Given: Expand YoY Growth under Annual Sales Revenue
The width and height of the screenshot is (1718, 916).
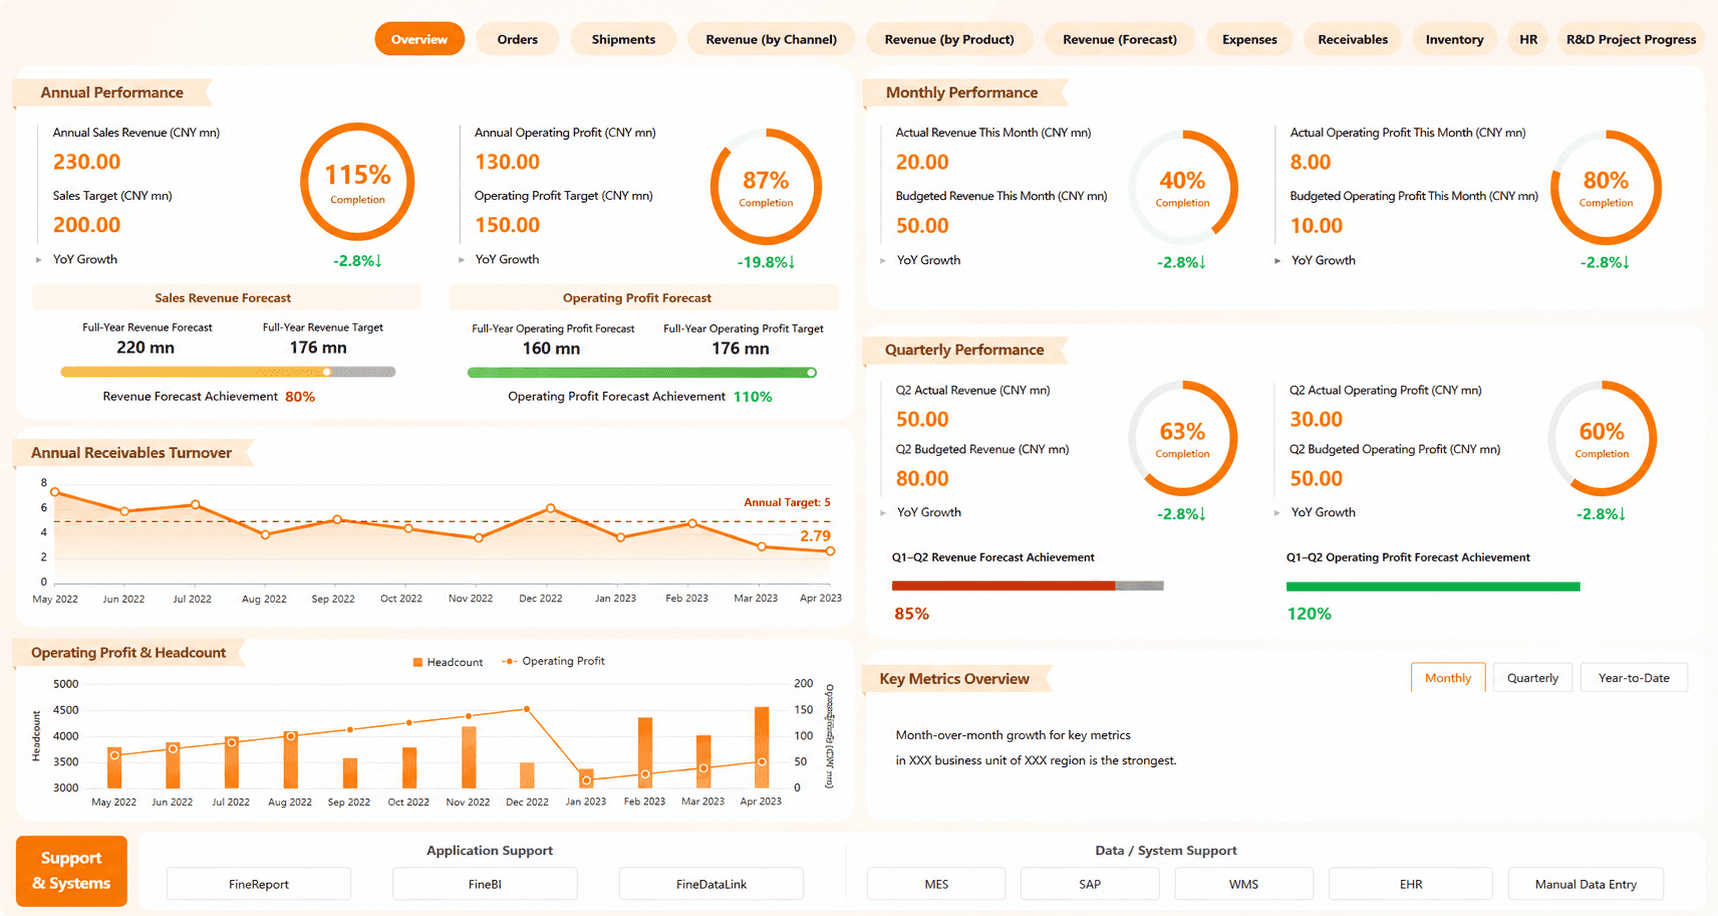Looking at the screenshot, I should (39, 260).
